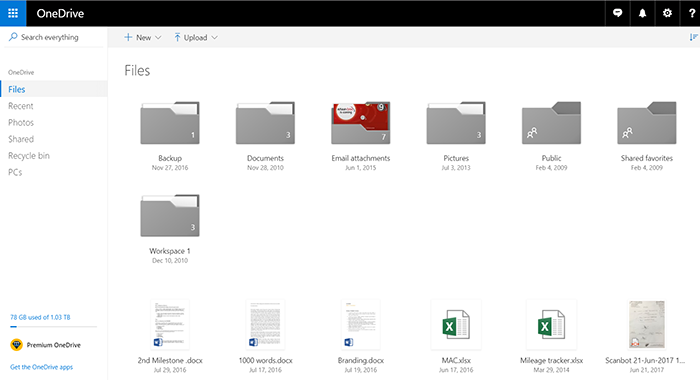
Task: Go to Photos in the sidebar
Action: [21, 122]
